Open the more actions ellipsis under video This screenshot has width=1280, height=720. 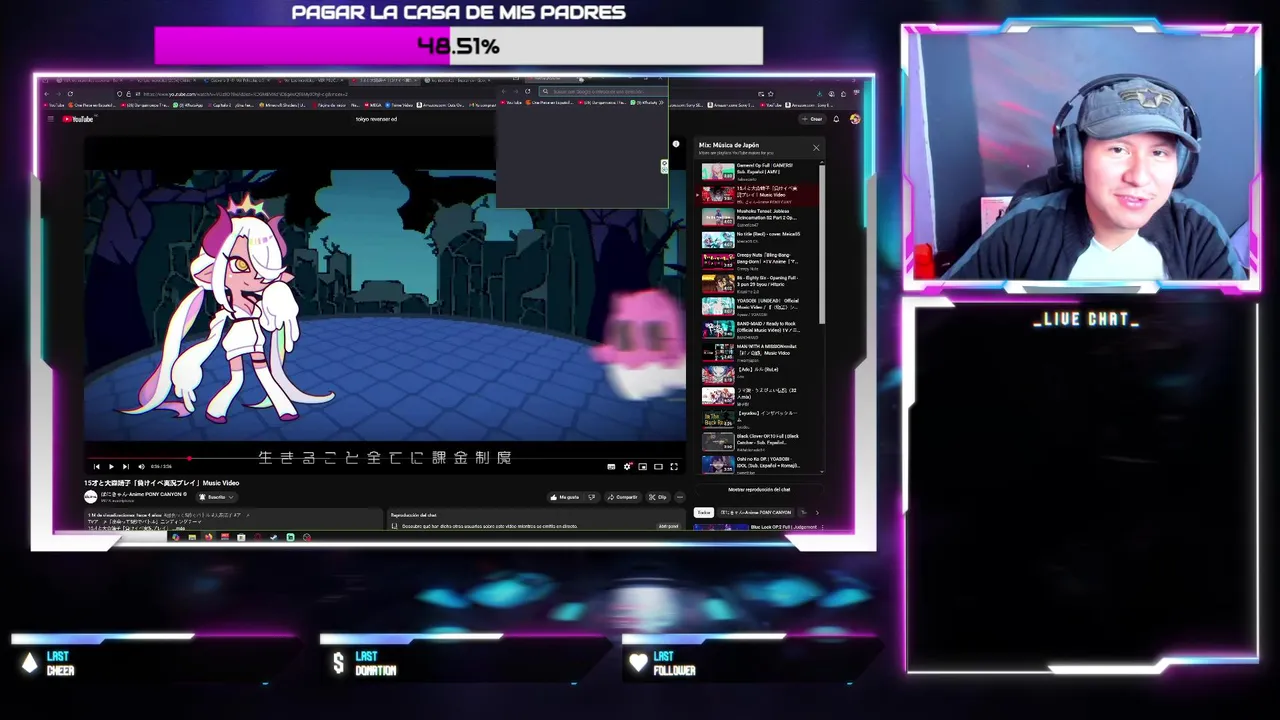click(x=680, y=497)
